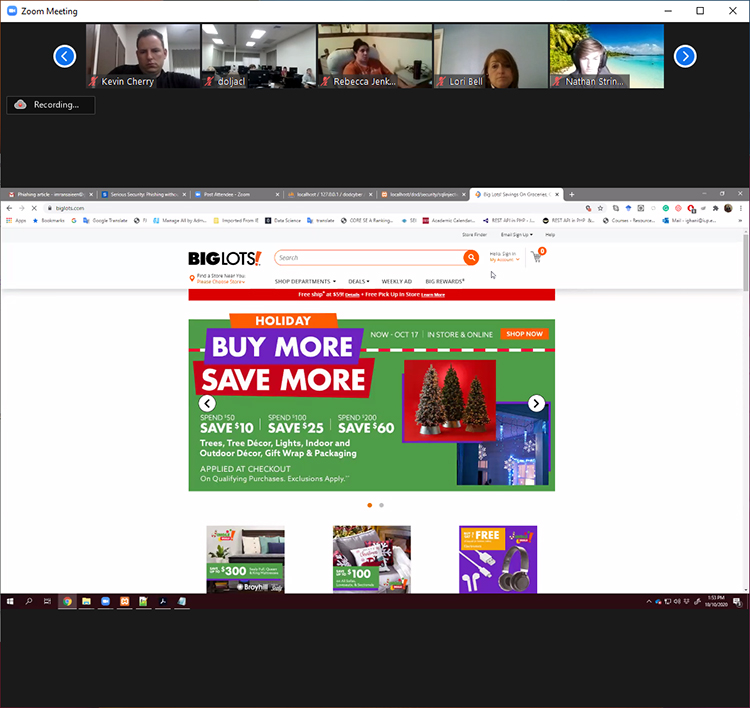Select doljacl video thumbnail

[259, 56]
